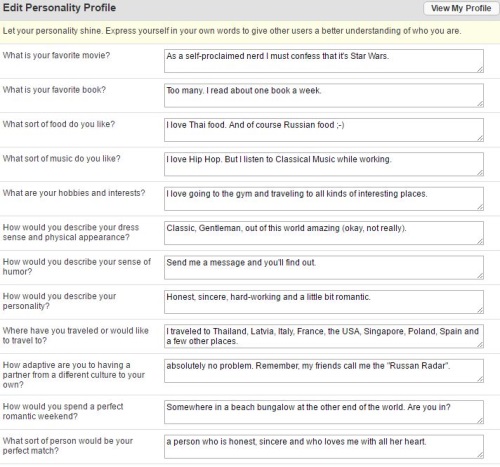This screenshot has width=500, height=467.
Task: Click the 'sense of humor' question label
Action: click(77, 267)
